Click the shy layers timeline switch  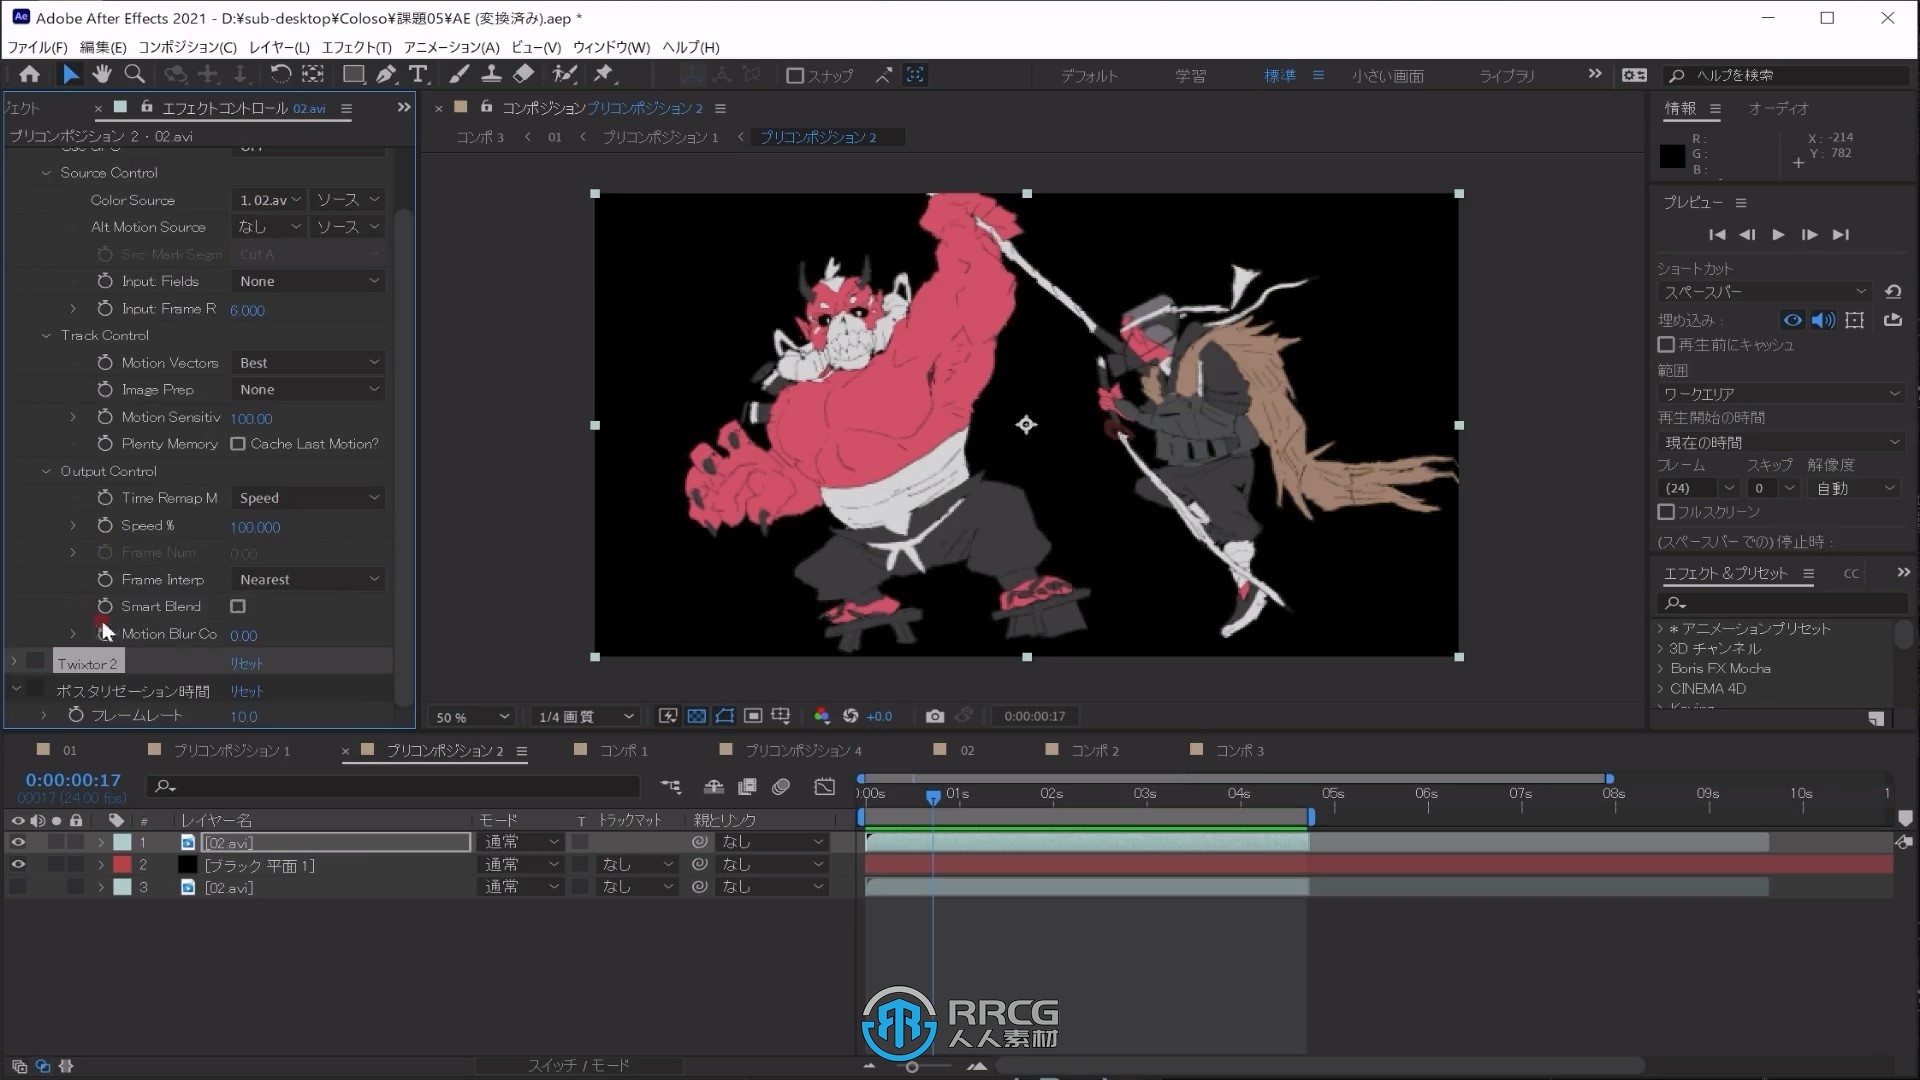714,787
